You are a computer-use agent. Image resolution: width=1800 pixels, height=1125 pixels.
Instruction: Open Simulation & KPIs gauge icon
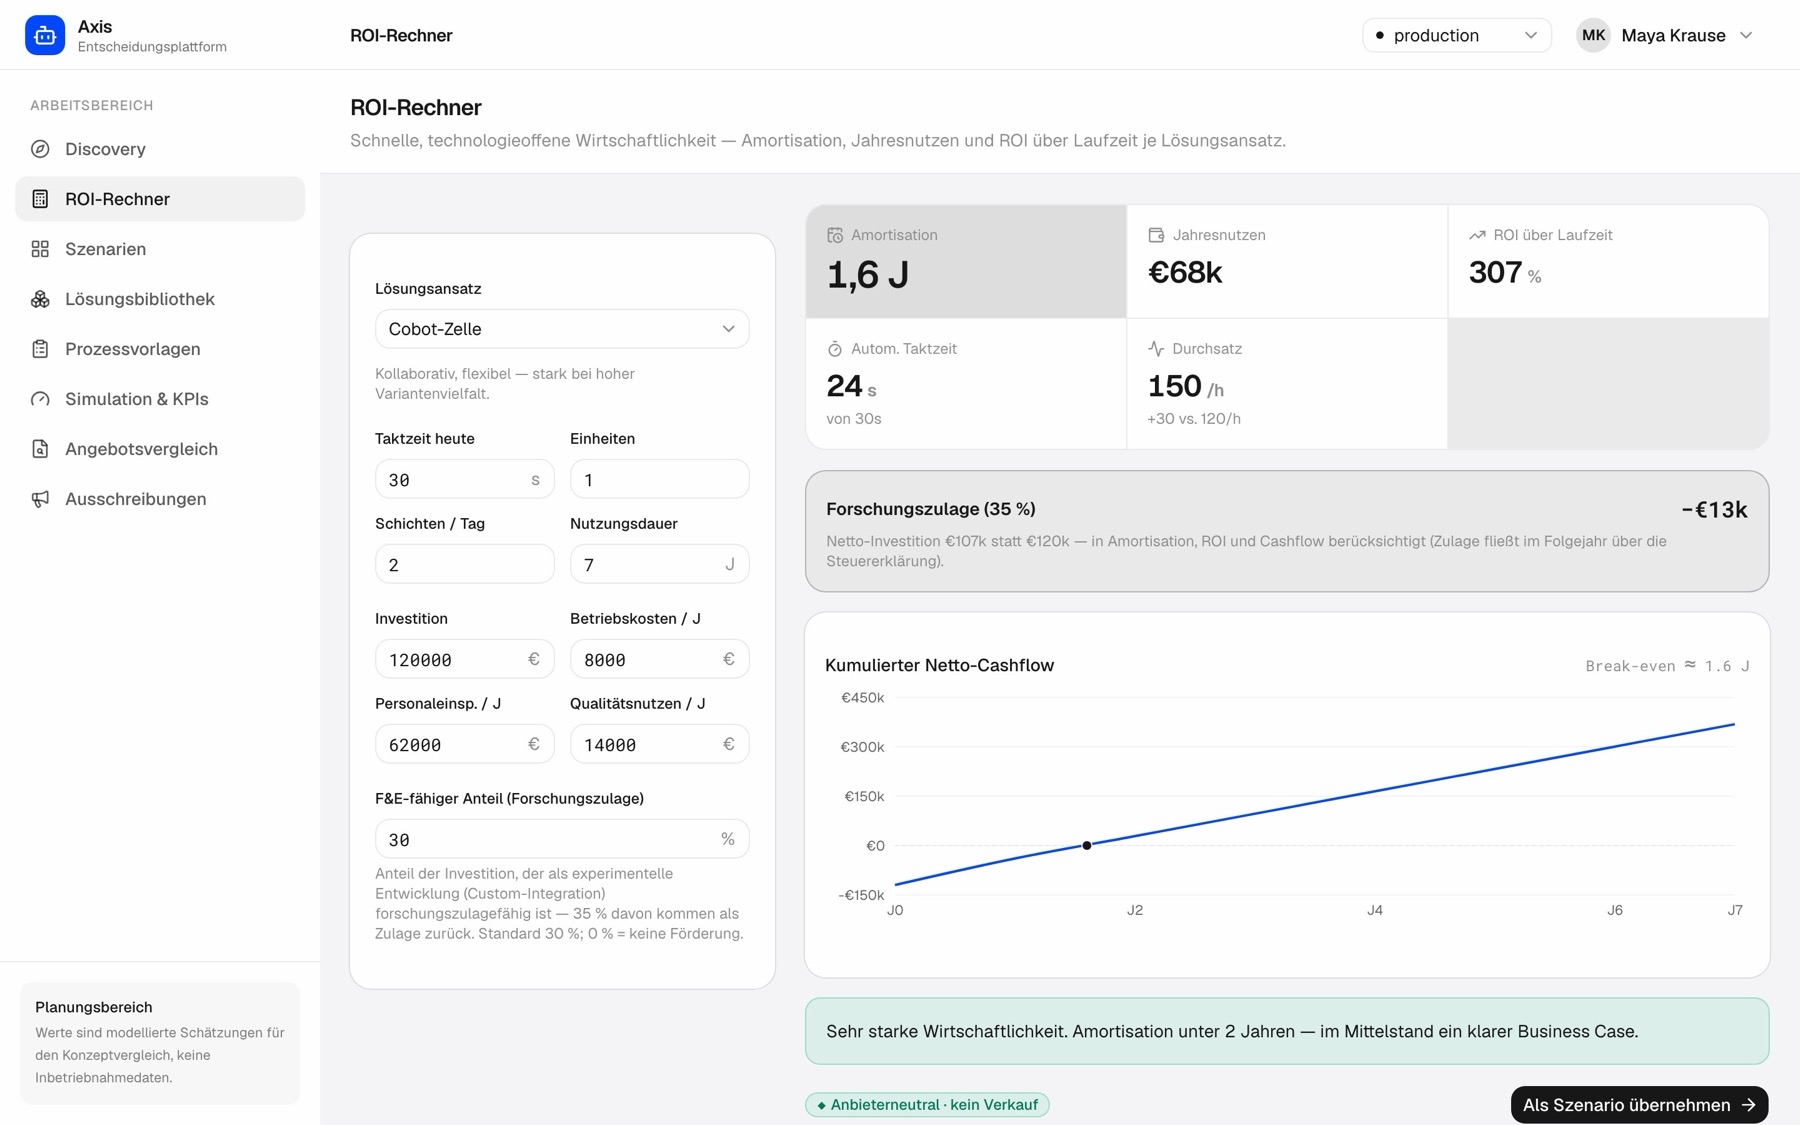click(x=40, y=399)
